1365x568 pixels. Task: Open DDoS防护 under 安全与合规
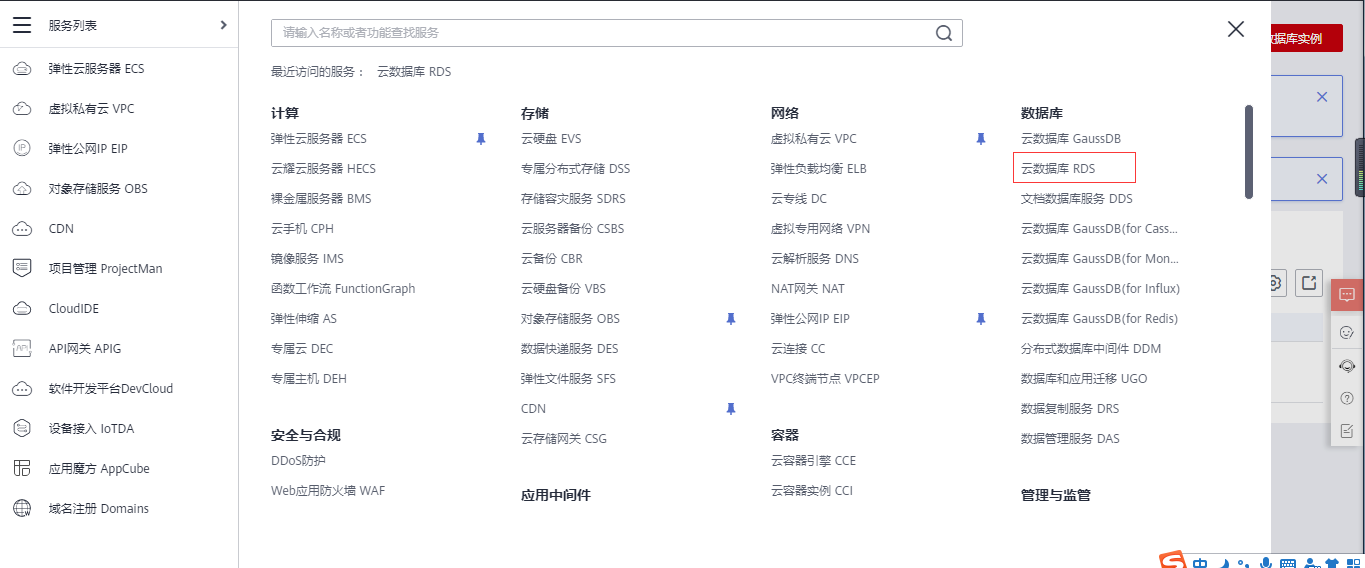click(298, 461)
